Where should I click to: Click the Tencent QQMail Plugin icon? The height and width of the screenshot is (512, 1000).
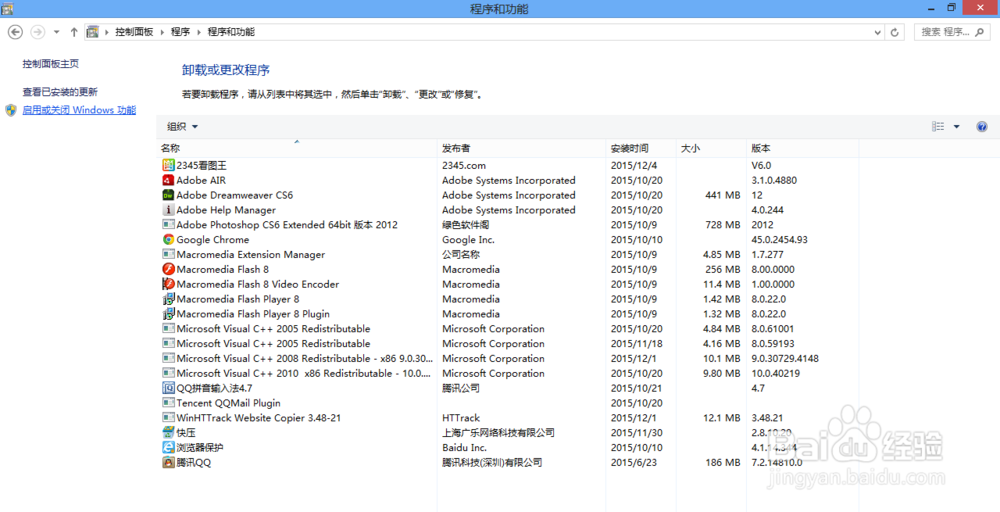coord(168,403)
